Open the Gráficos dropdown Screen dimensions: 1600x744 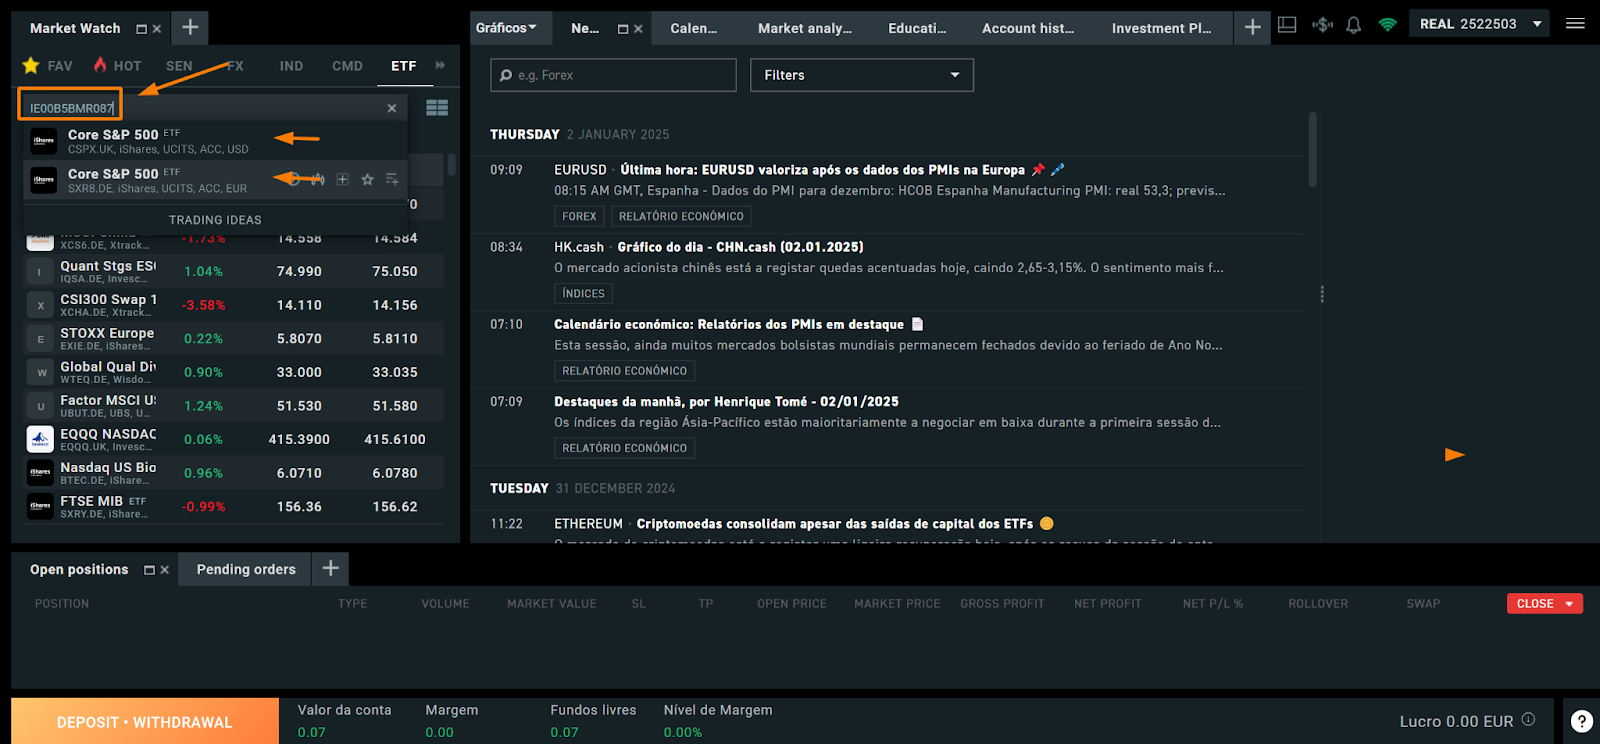pyautogui.click(x=506, y=28)
